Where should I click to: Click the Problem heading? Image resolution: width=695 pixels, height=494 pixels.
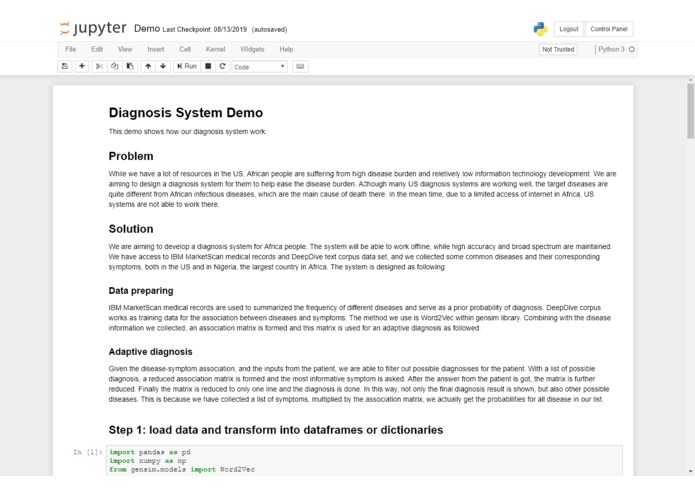pyautogui.click(x=131, y=156)
